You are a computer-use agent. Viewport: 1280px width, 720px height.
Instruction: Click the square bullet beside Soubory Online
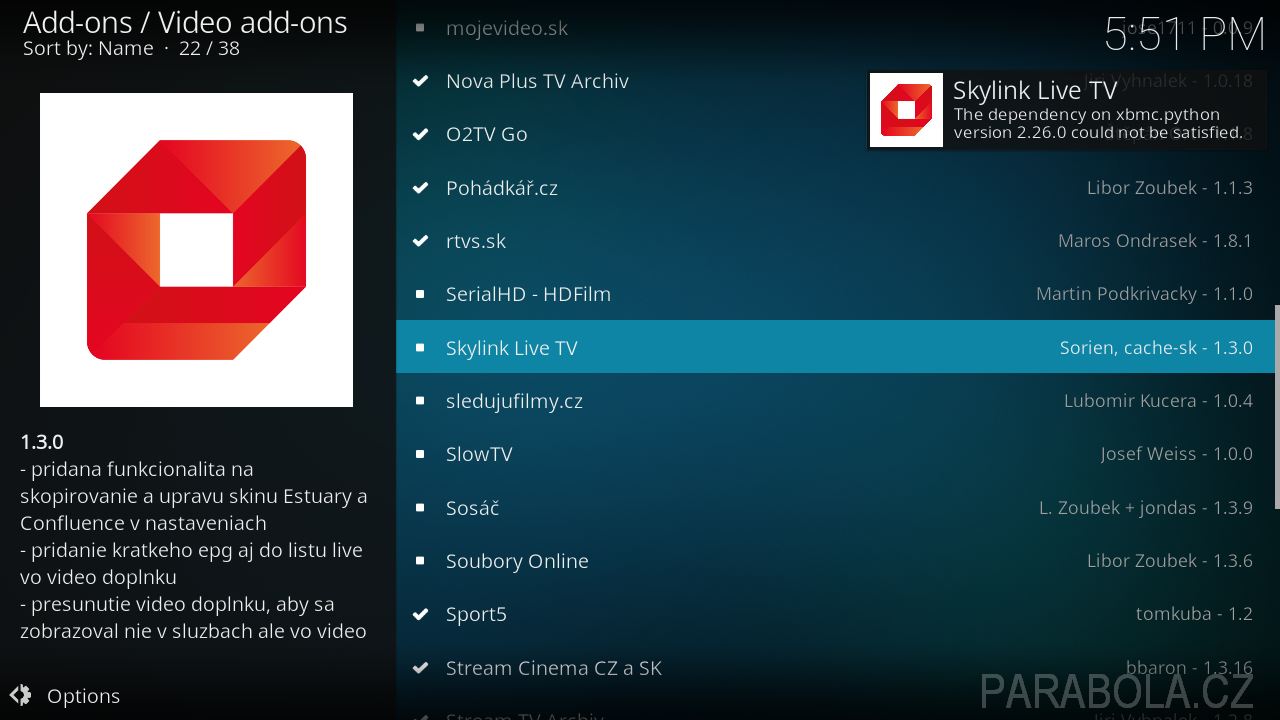[421, 561]
